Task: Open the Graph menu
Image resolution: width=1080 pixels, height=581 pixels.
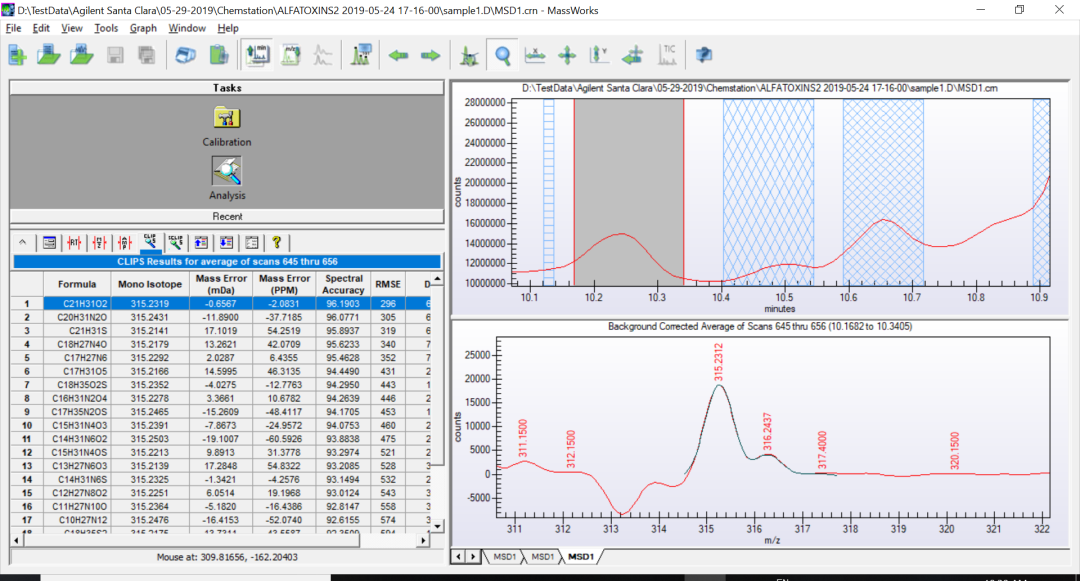Action: pyautogui.click(x=143, y=28)
